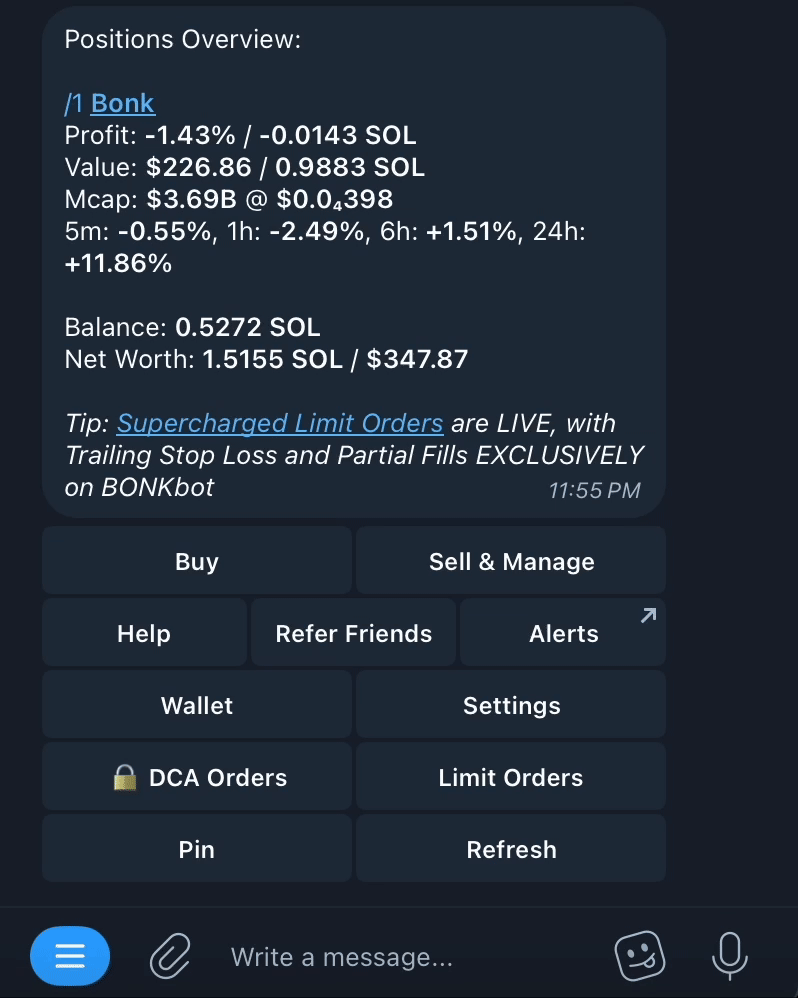Open Supercharged Limit Orders link

(280, 423)
